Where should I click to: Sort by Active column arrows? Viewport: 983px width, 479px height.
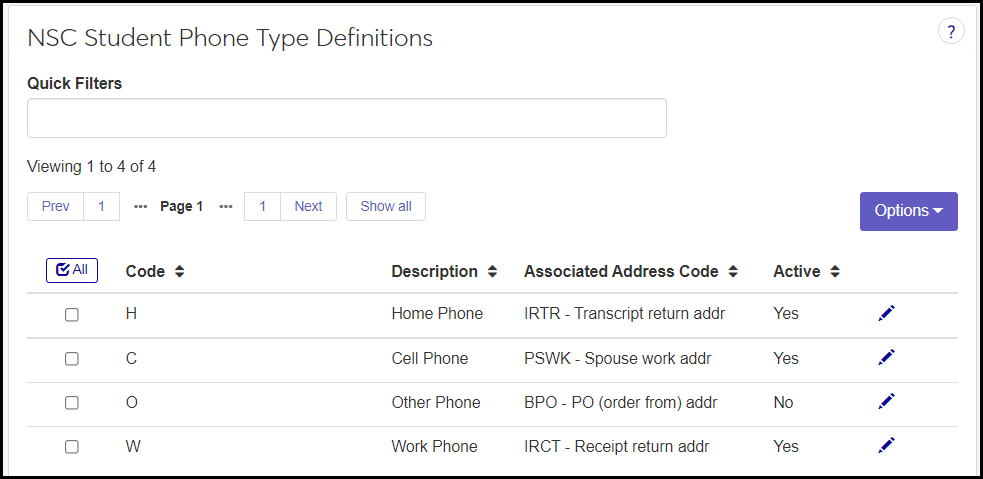[835, 271]
